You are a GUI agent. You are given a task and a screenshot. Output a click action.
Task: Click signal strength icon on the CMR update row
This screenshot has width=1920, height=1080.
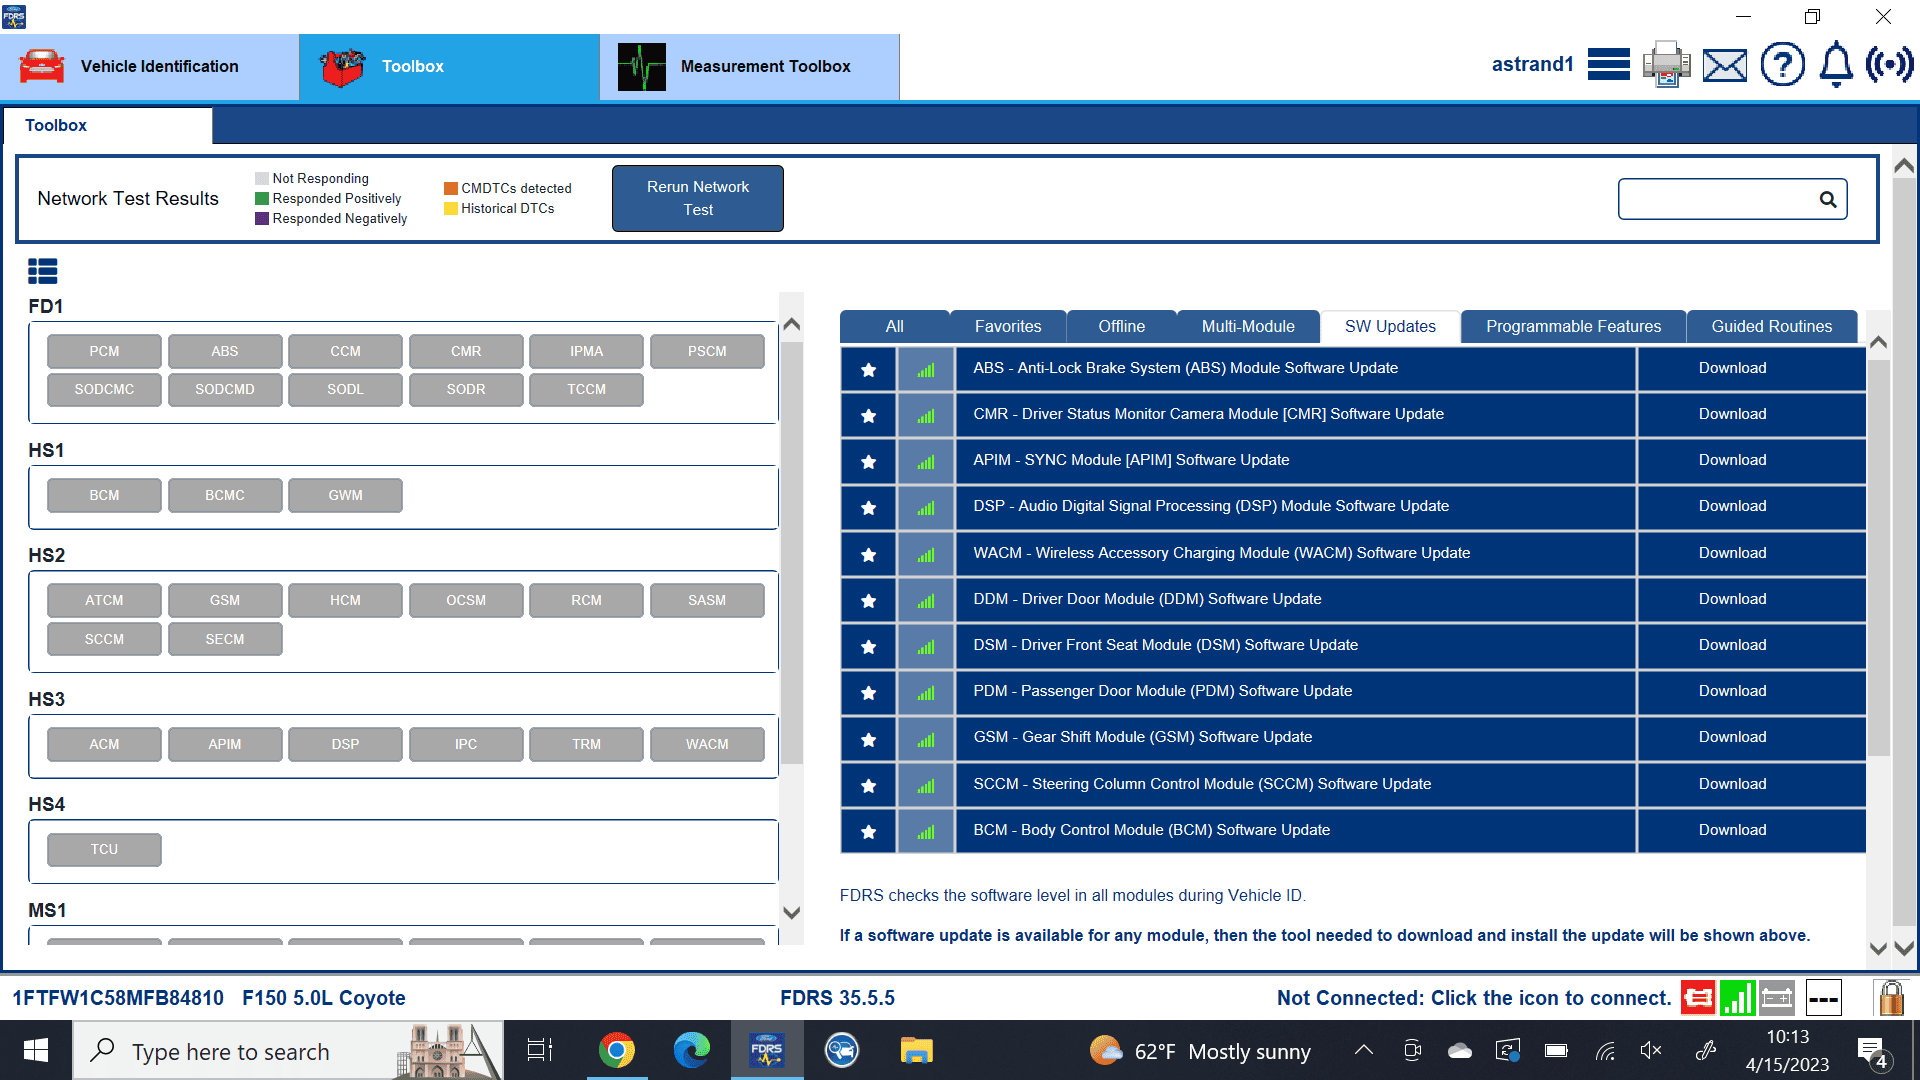click(926, 415)
